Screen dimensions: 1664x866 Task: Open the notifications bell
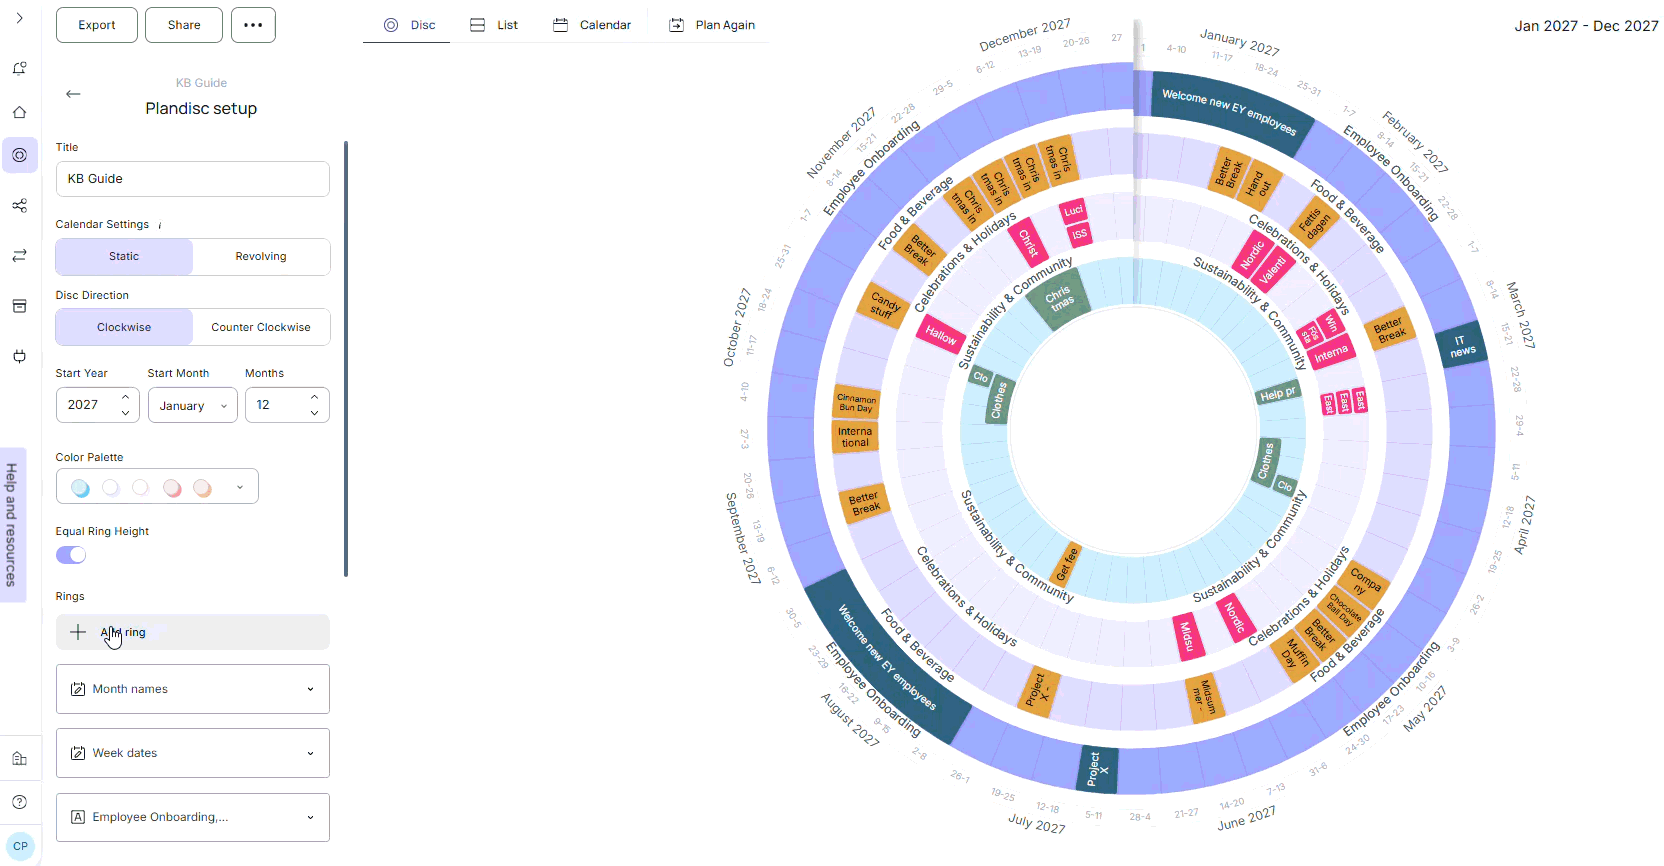point(19,68)
